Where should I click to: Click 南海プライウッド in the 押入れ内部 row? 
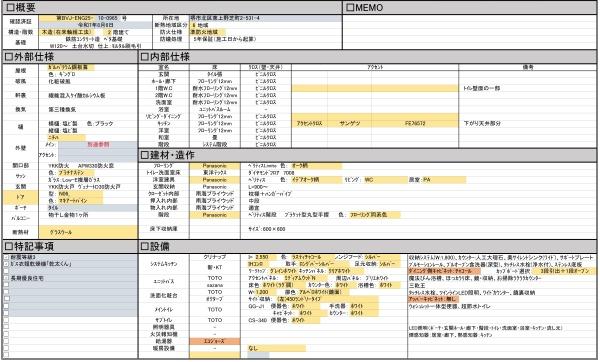(215, 201)
